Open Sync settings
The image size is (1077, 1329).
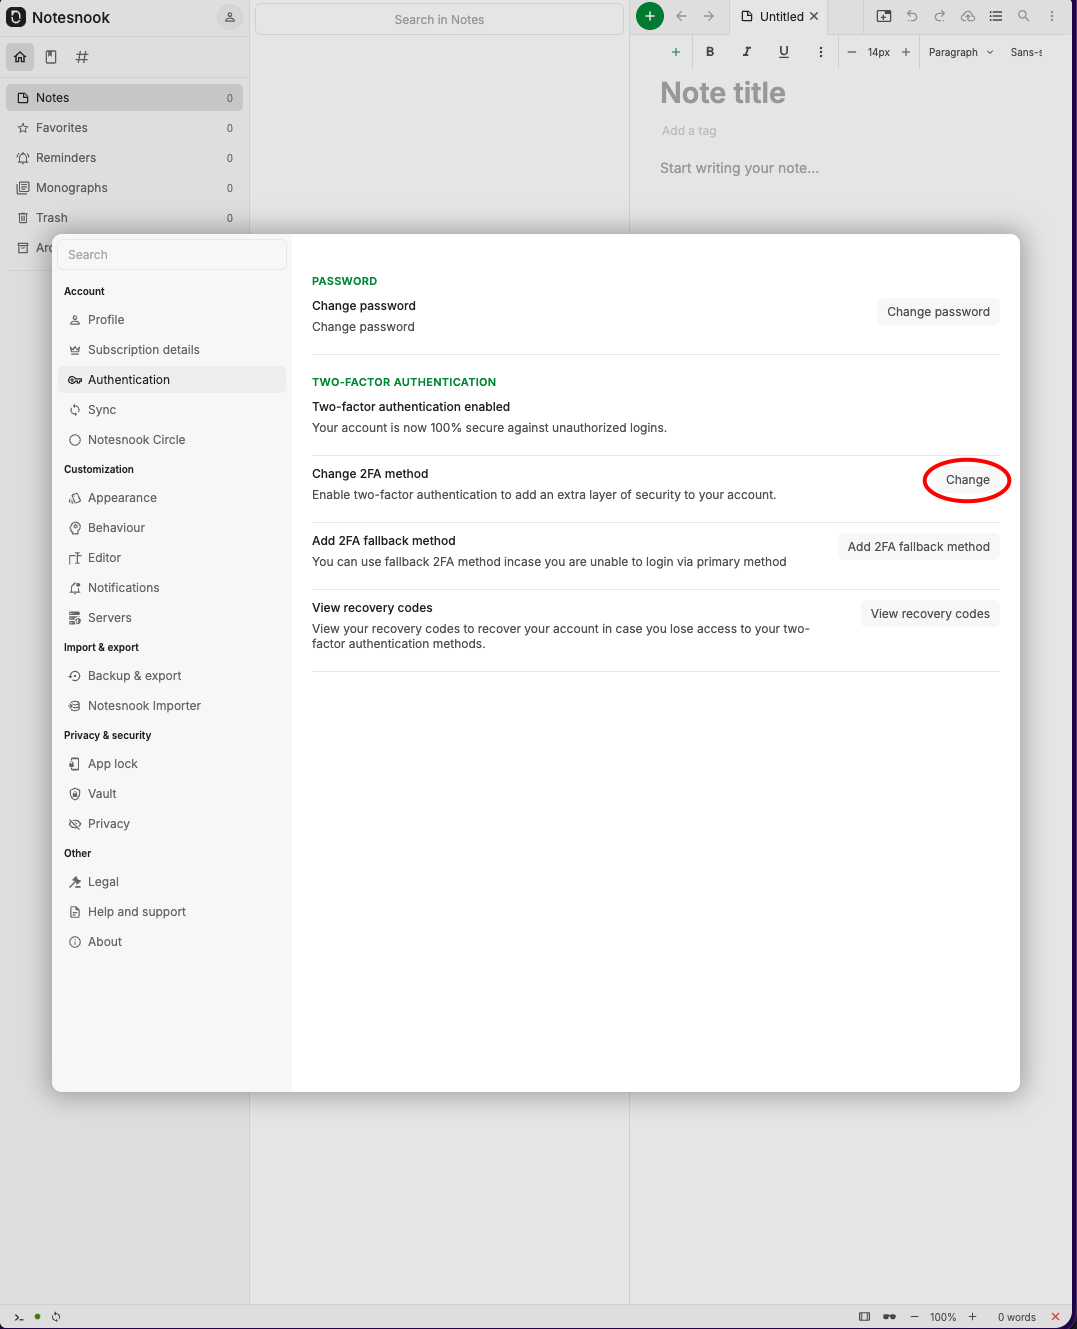pos(172,410)
